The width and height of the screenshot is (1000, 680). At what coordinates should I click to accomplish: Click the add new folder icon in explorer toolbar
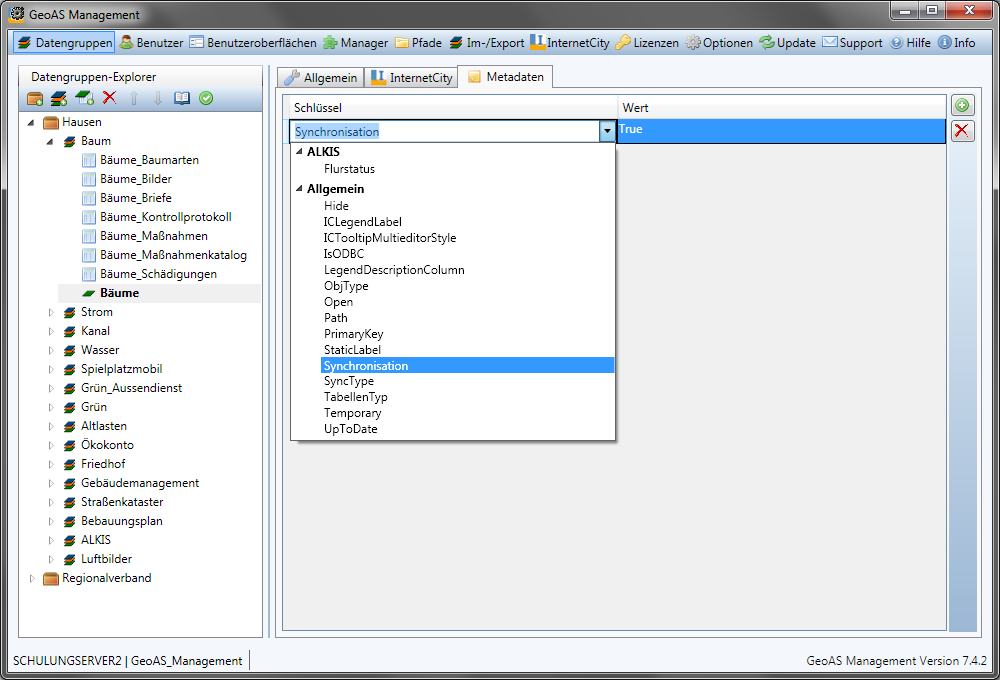tap(35, 98)
